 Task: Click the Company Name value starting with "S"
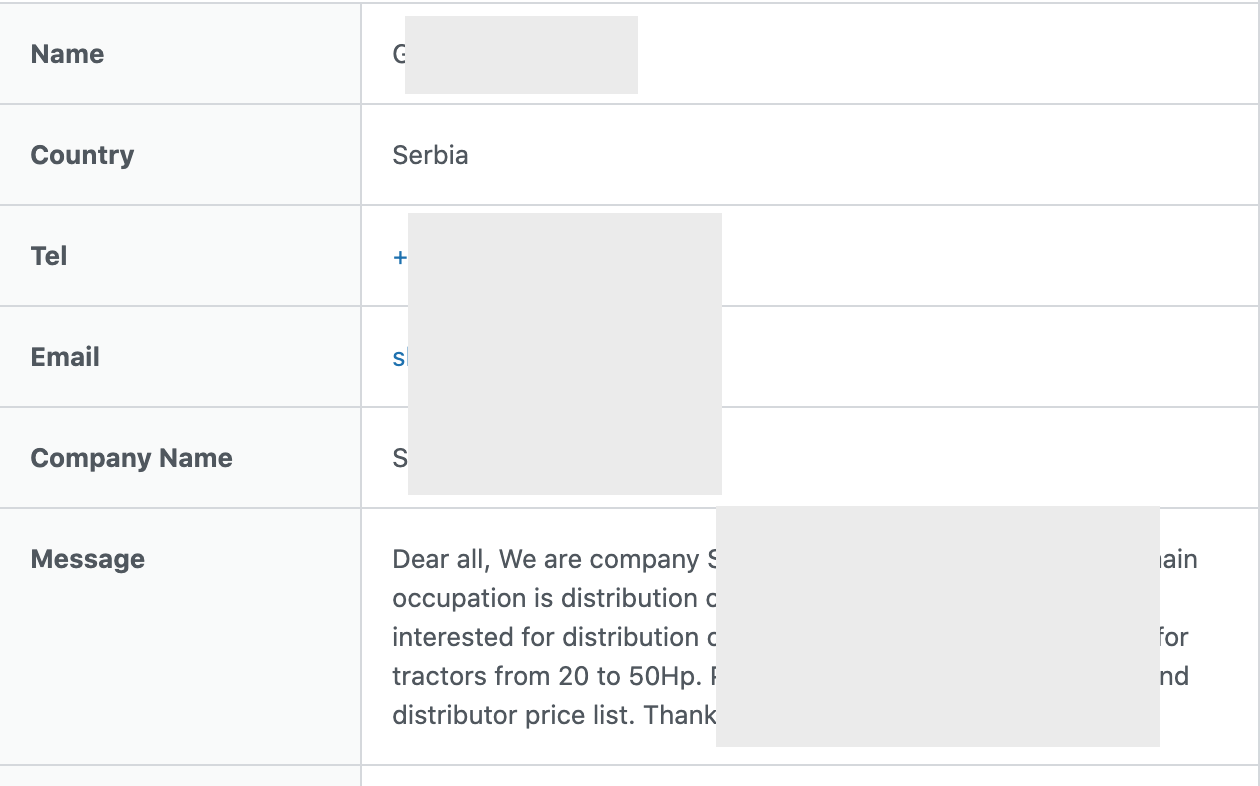(399, 458)
